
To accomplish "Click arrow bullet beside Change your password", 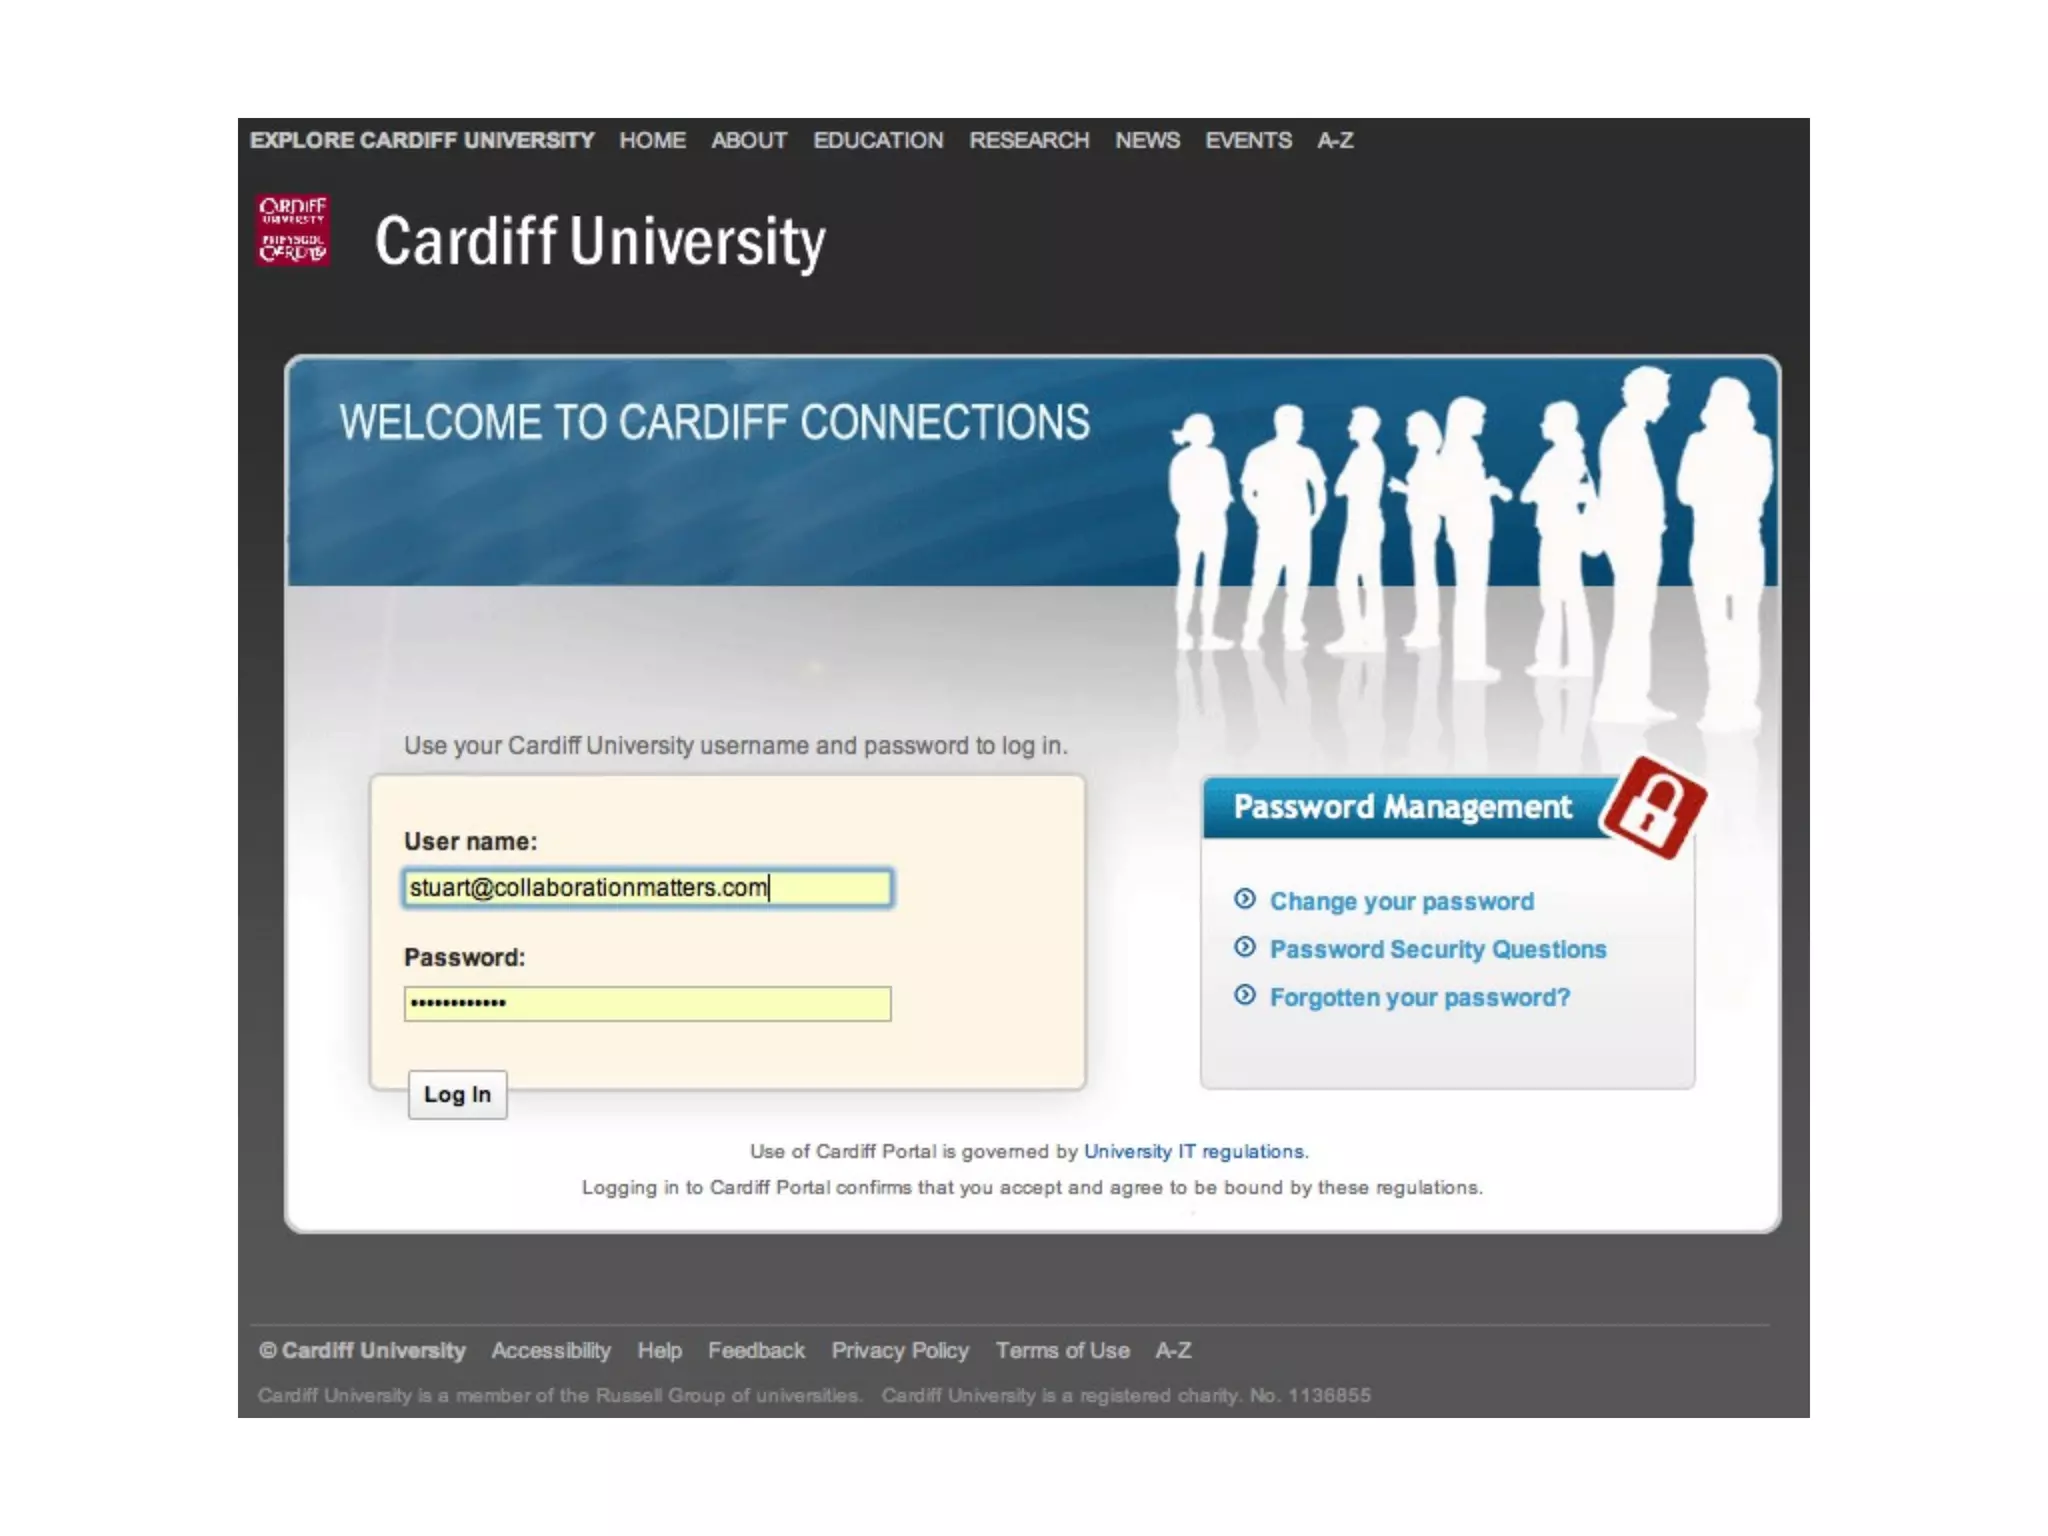I will point(1244,899).
